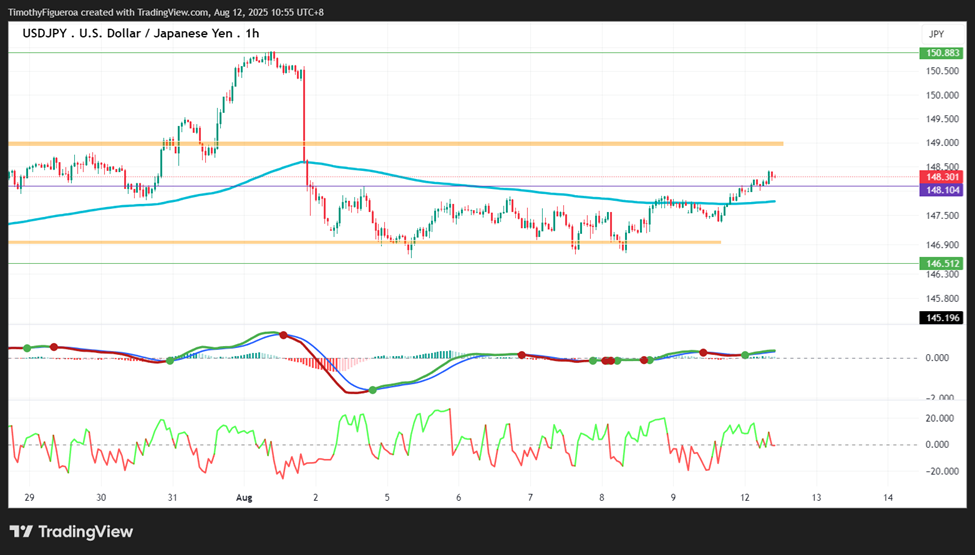Select the green 150.883 price label
Screen dimensions: 975x555
tap(941, 53)
